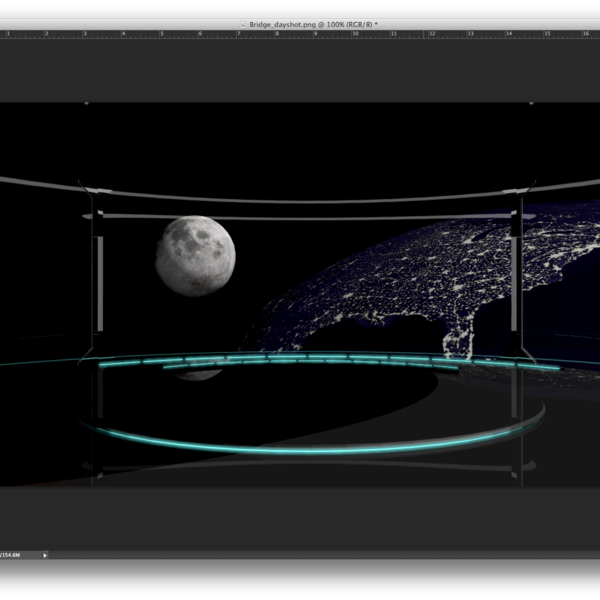Click the left pillar's top joint bracket
The image size is (600, 600).
[x=98, y=190]
